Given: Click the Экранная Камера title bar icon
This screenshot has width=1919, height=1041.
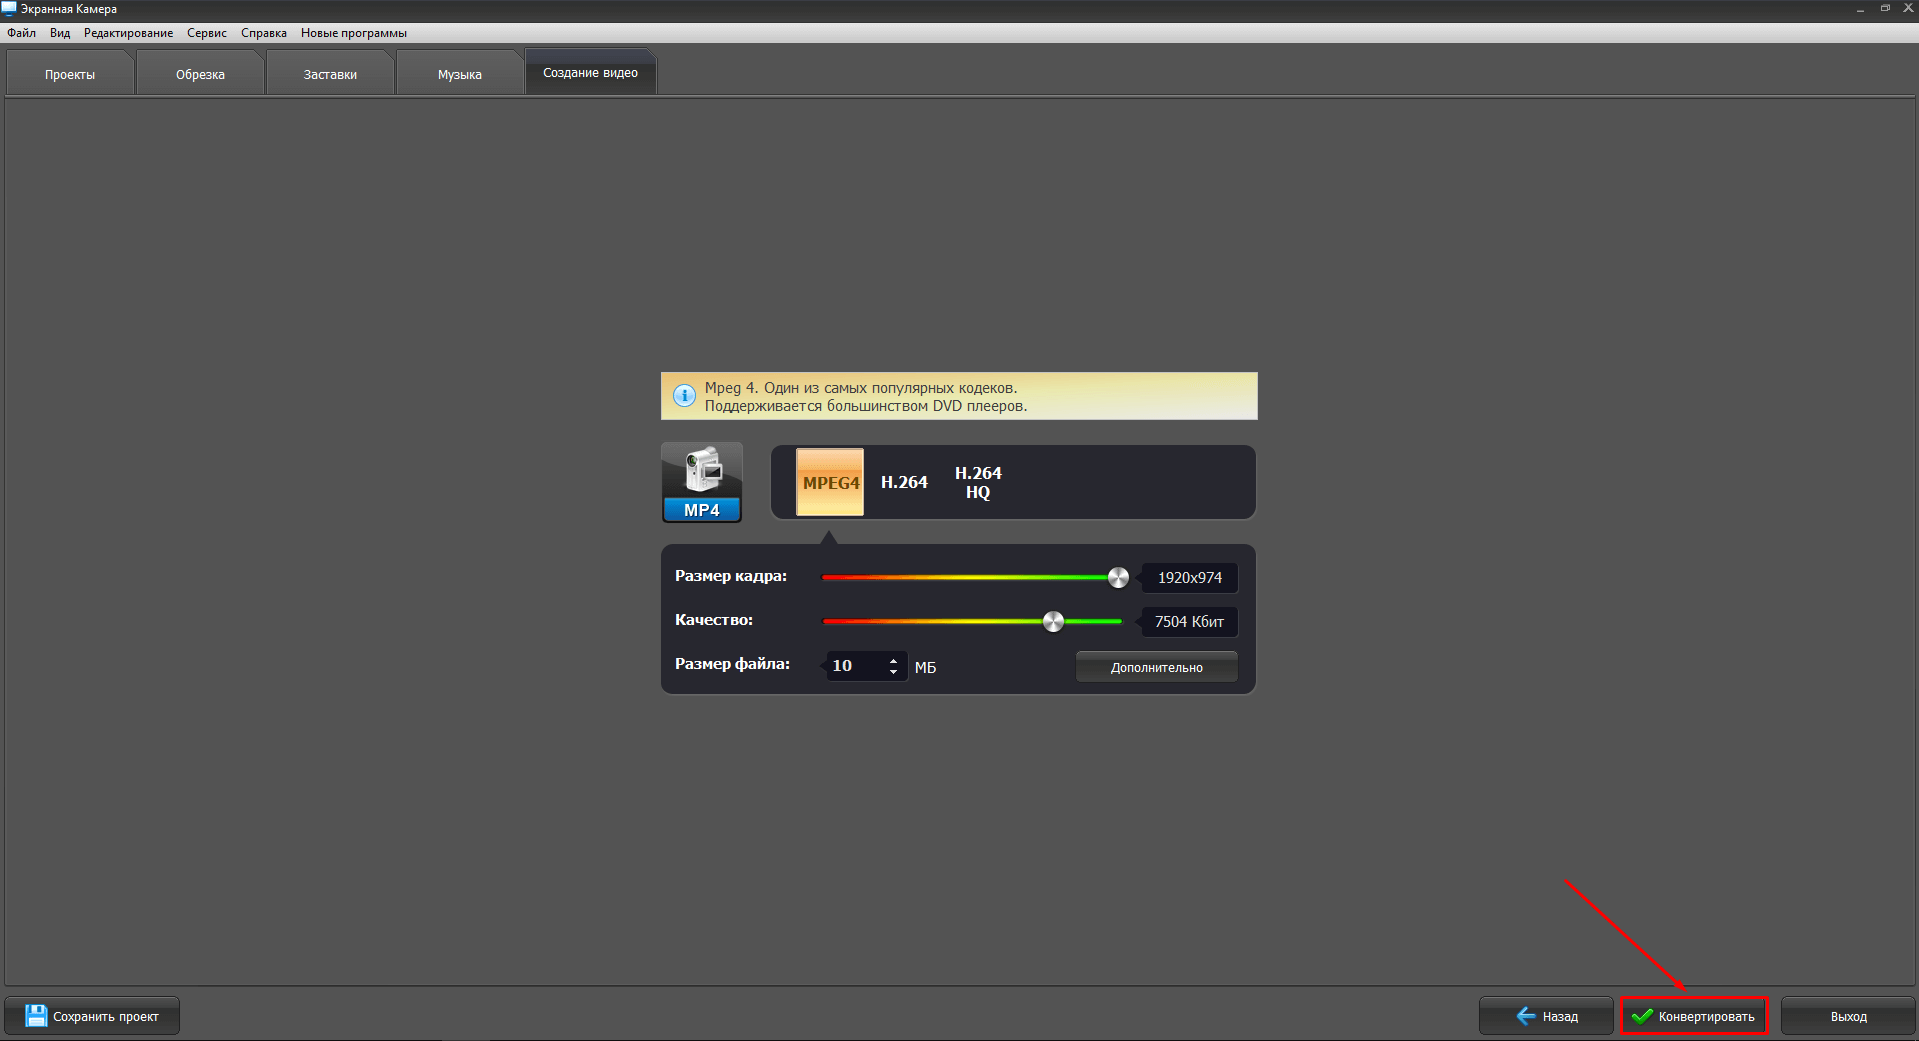Looking at the screenshot, I should [9, 9].
